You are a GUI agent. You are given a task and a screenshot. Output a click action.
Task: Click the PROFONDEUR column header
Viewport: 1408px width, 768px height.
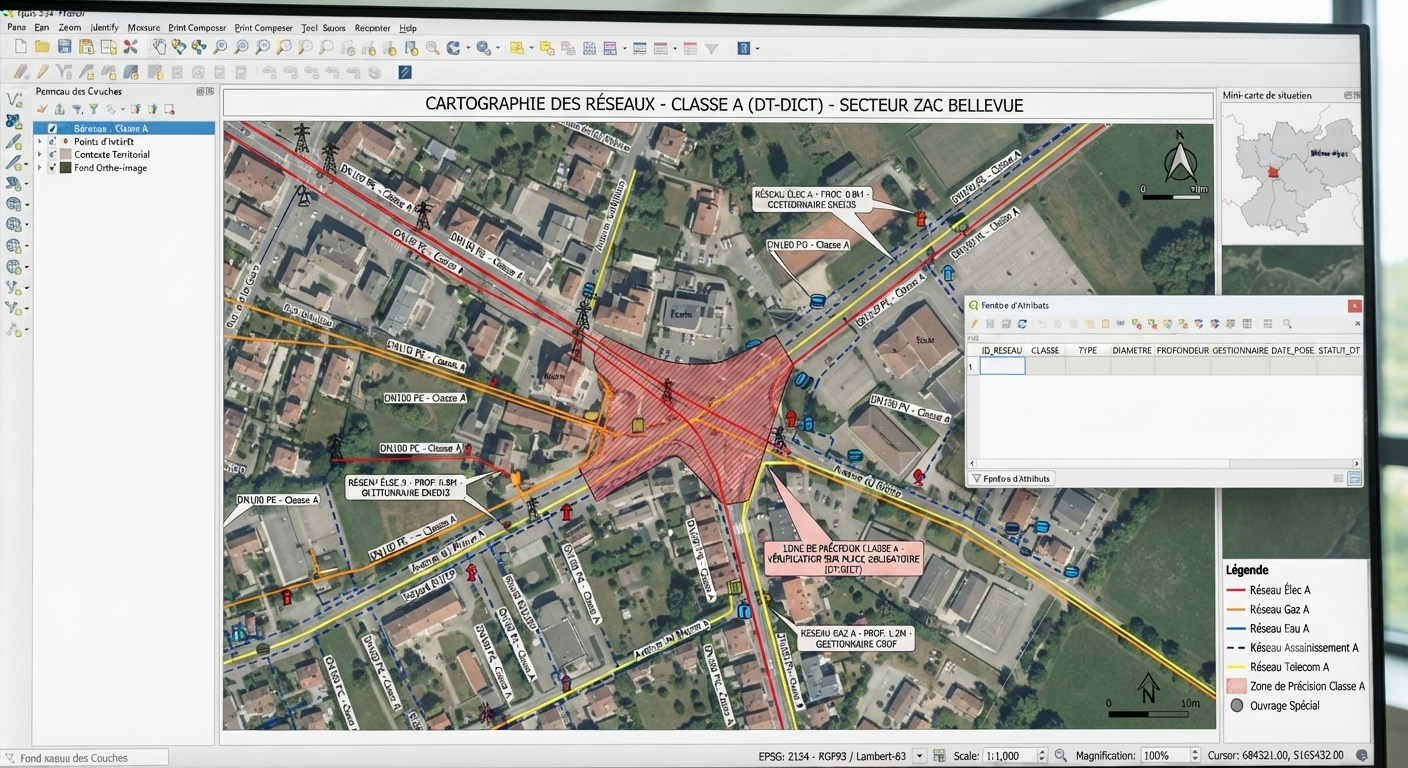pyautogui.click(x=1183, y=351)
